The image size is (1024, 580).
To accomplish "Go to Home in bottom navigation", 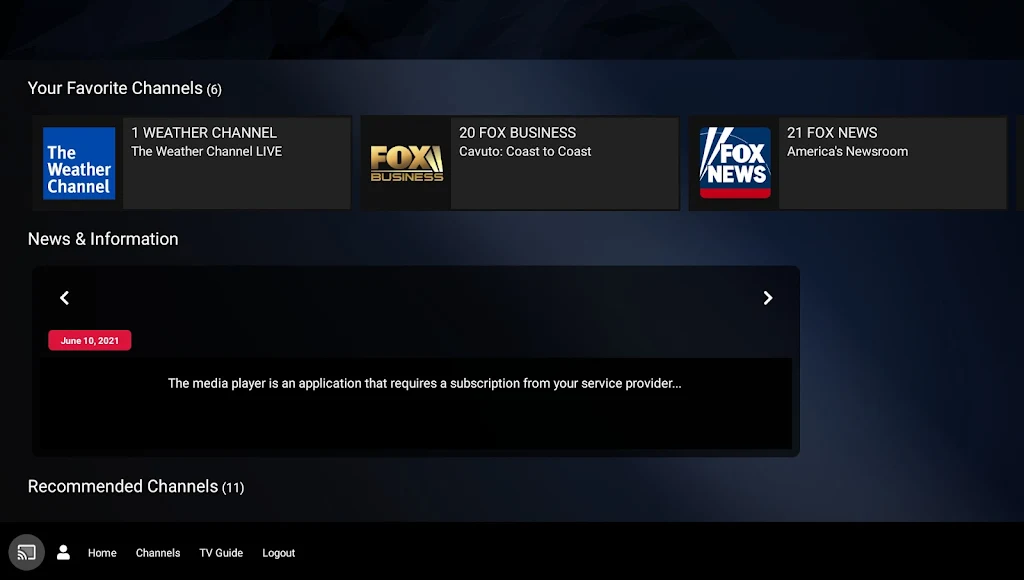I will [x=102, y=553].
